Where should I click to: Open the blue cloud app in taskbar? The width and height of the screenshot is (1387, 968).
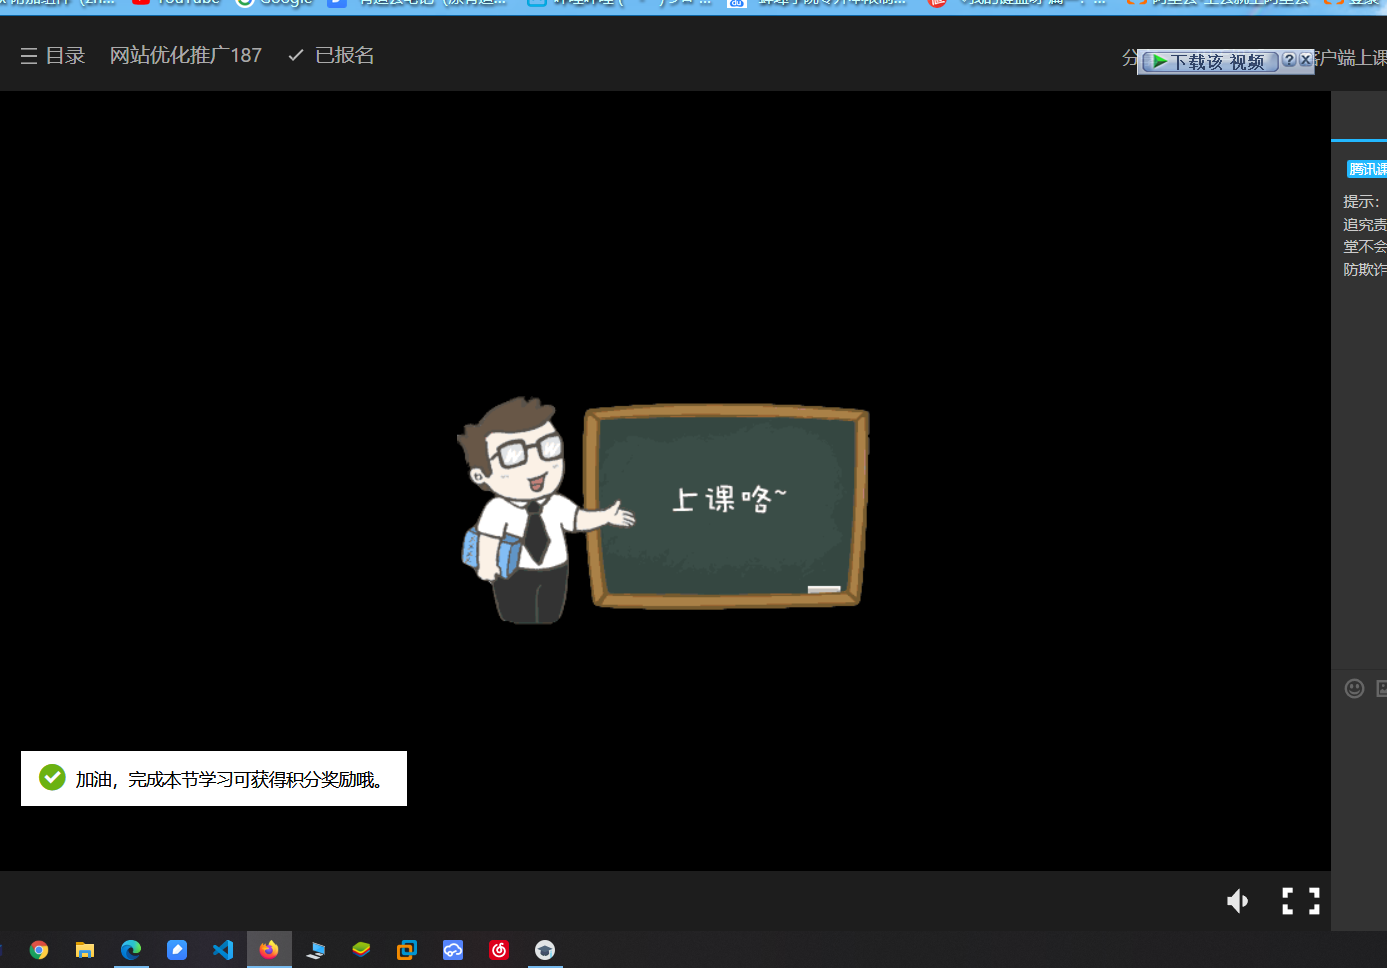pyautogui.click(x=453, y=950)
